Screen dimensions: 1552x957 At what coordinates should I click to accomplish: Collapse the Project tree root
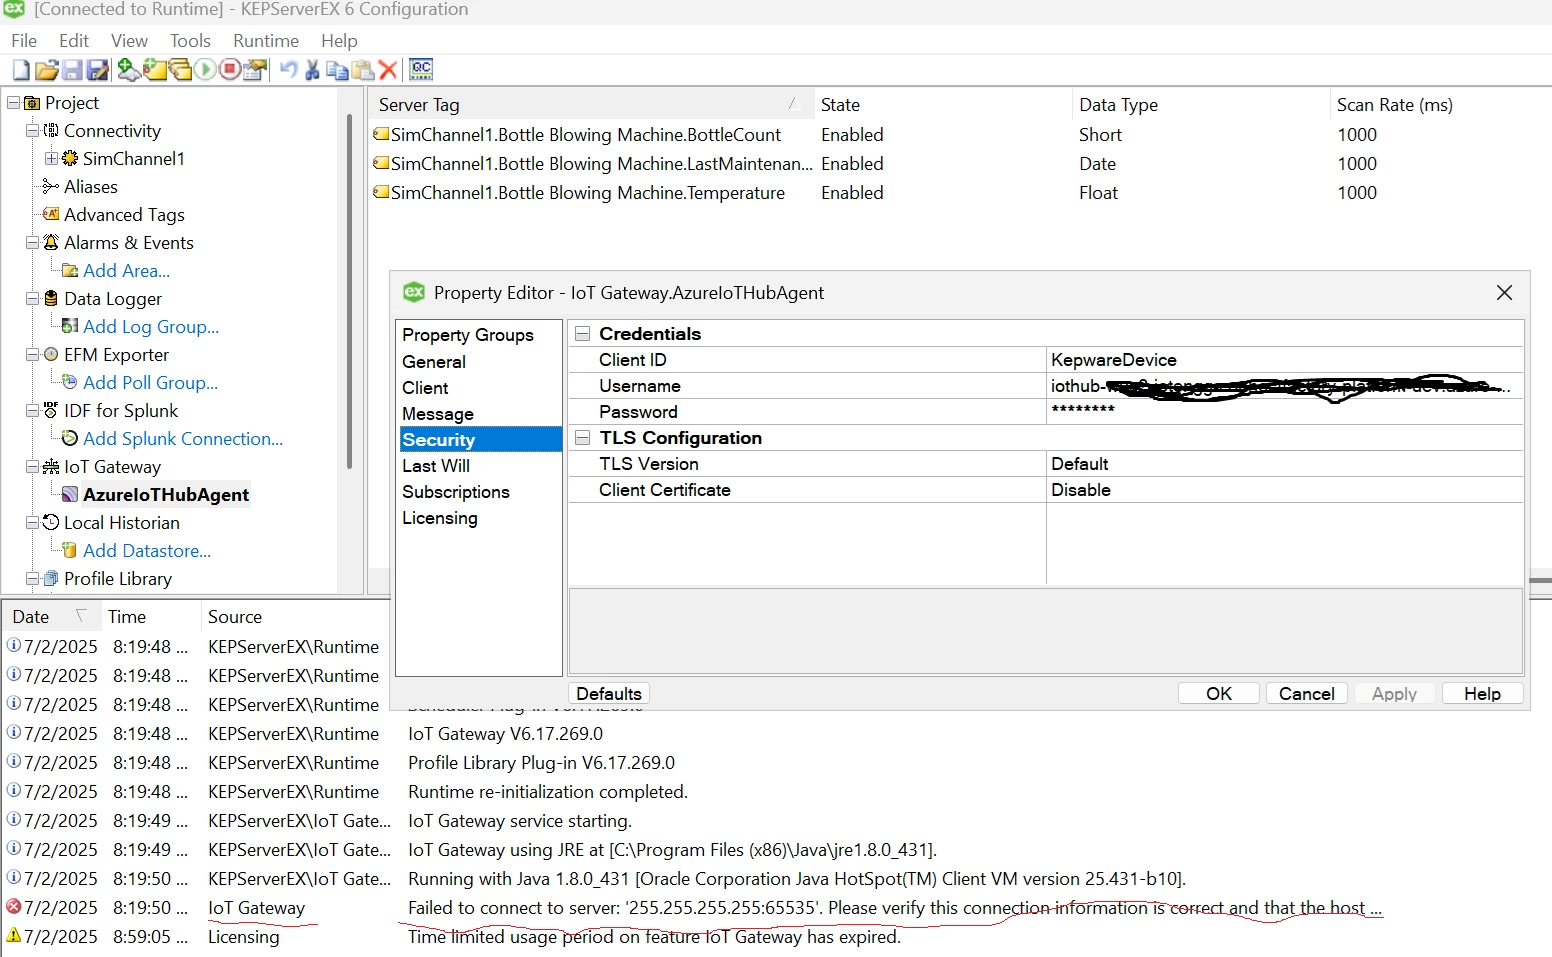tap(14, 102)
